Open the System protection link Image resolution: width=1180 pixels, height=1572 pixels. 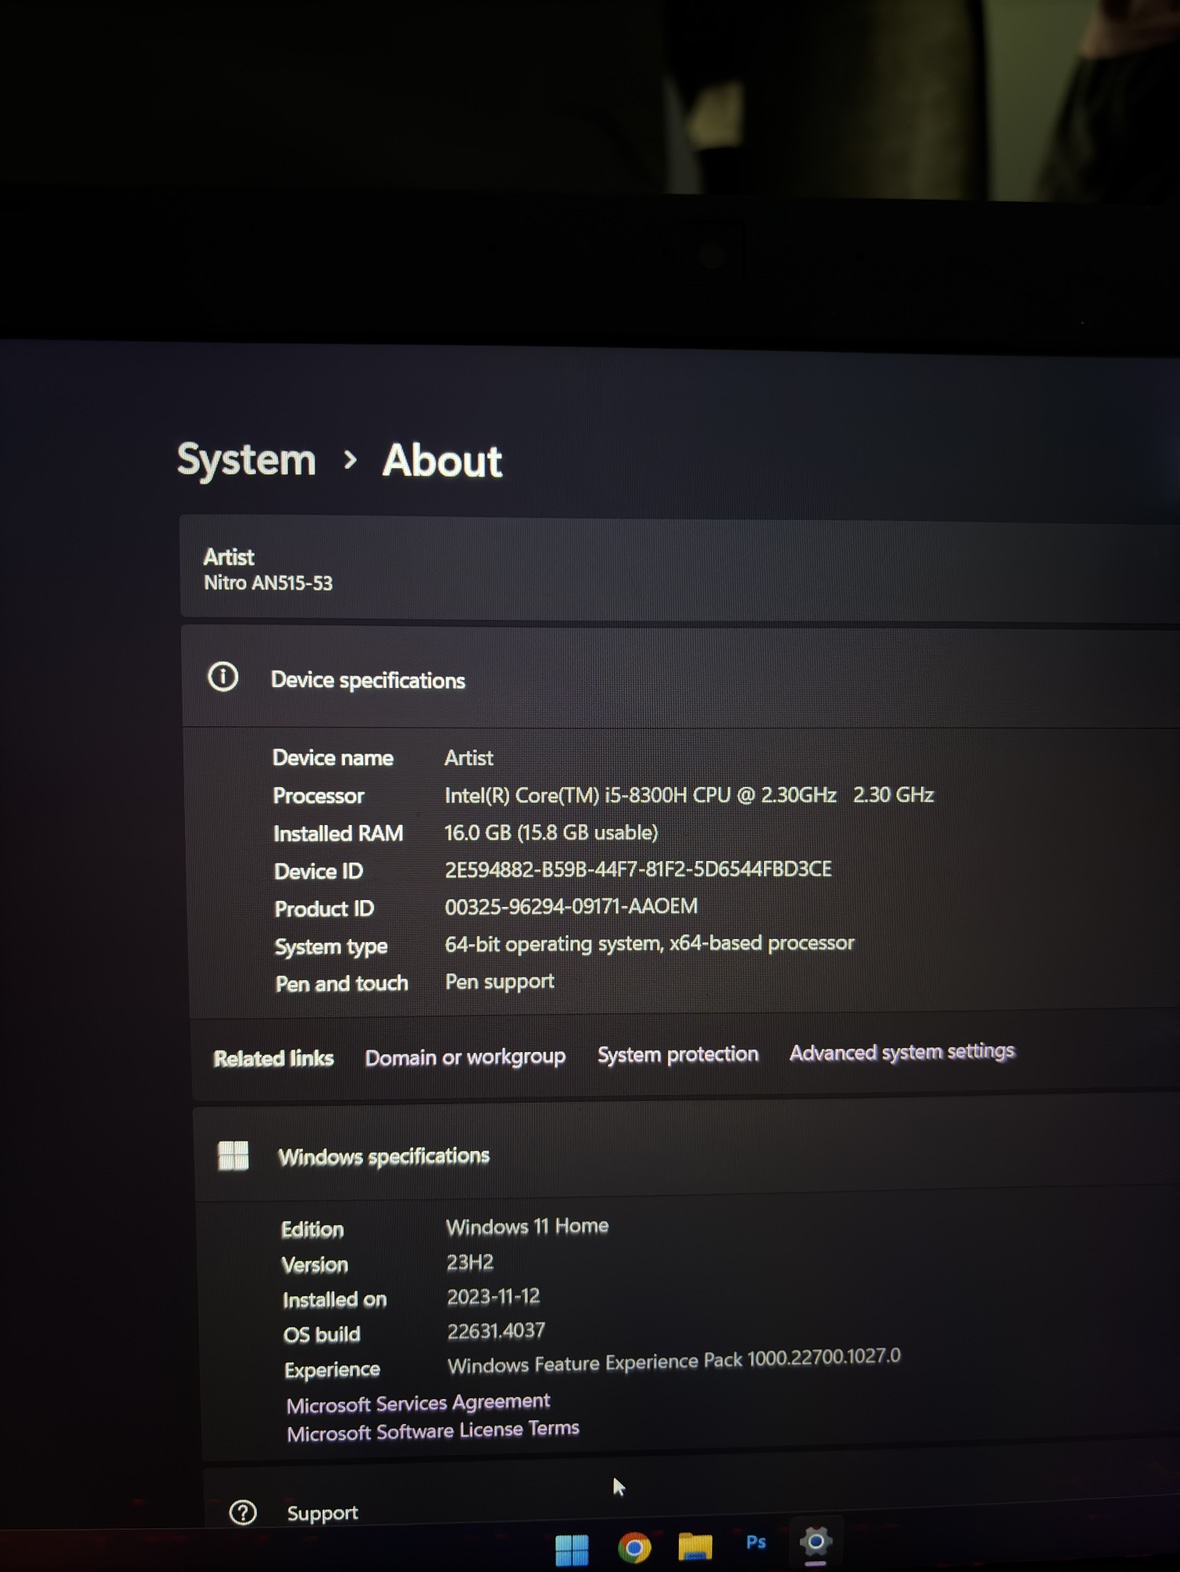coord(678,1055)
